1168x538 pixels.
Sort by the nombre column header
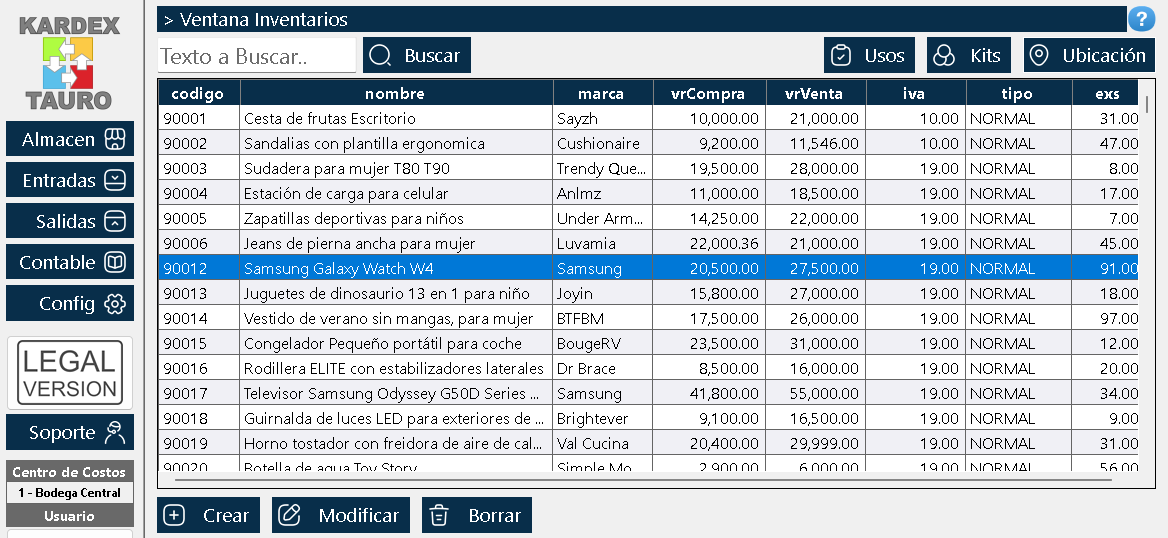click(396, 93)
